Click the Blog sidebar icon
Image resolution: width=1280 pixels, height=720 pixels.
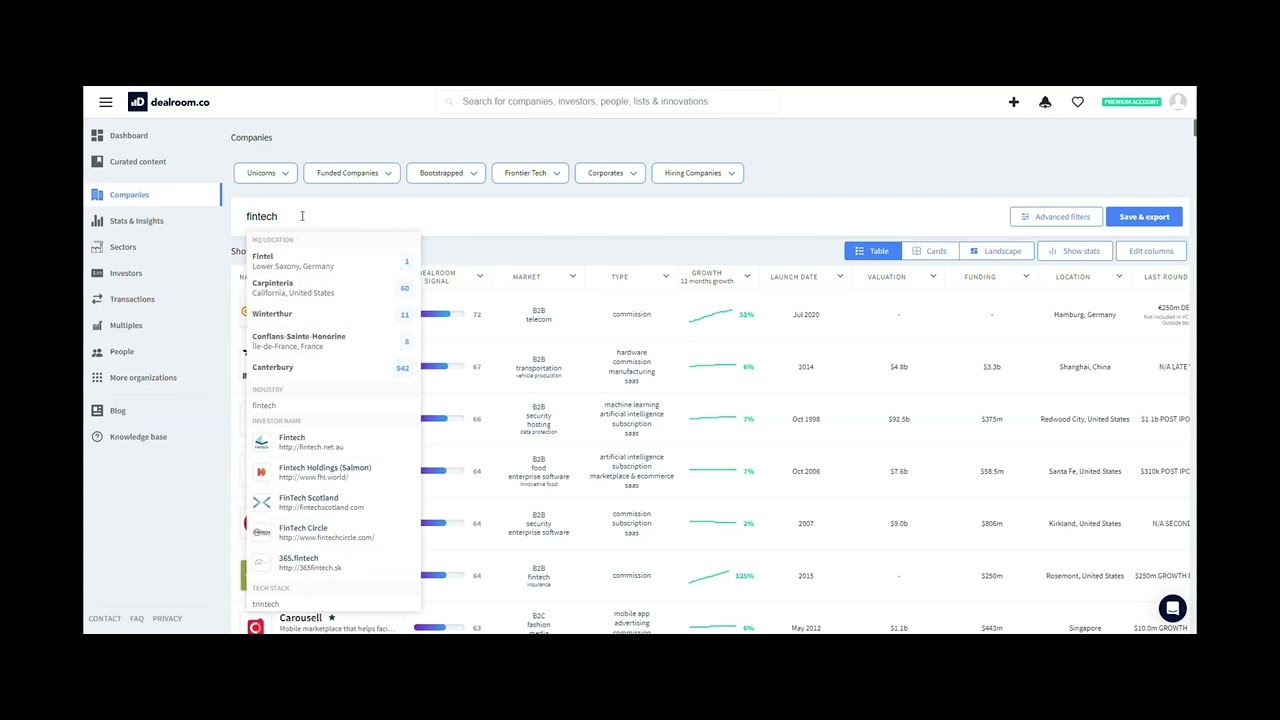(x=97, y=410)
